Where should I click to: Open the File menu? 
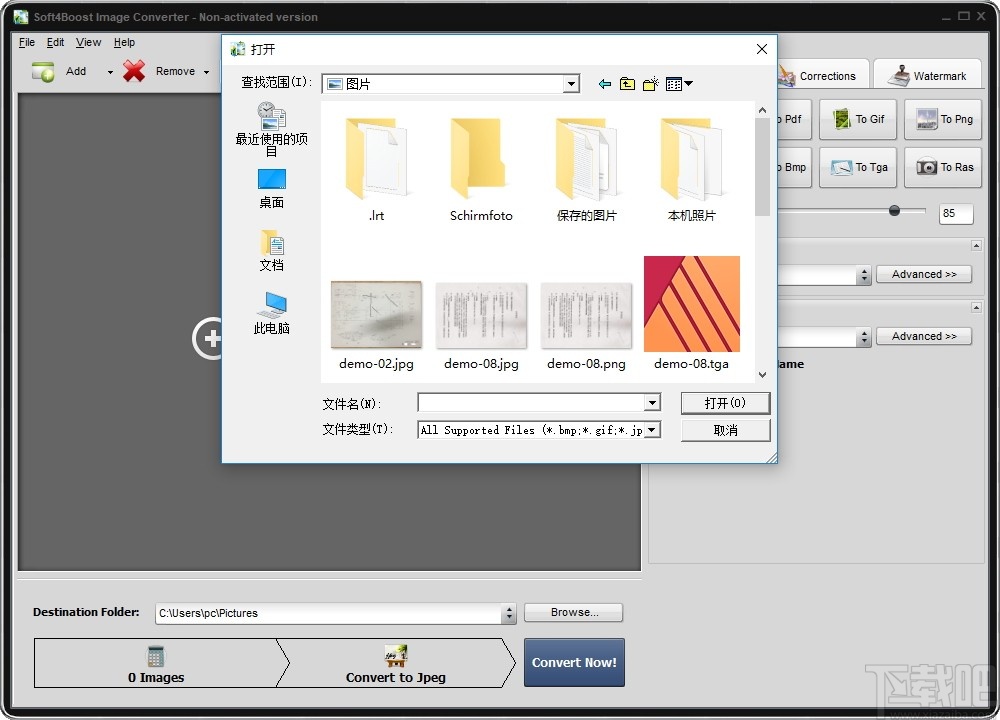click(x=26, y=42)
